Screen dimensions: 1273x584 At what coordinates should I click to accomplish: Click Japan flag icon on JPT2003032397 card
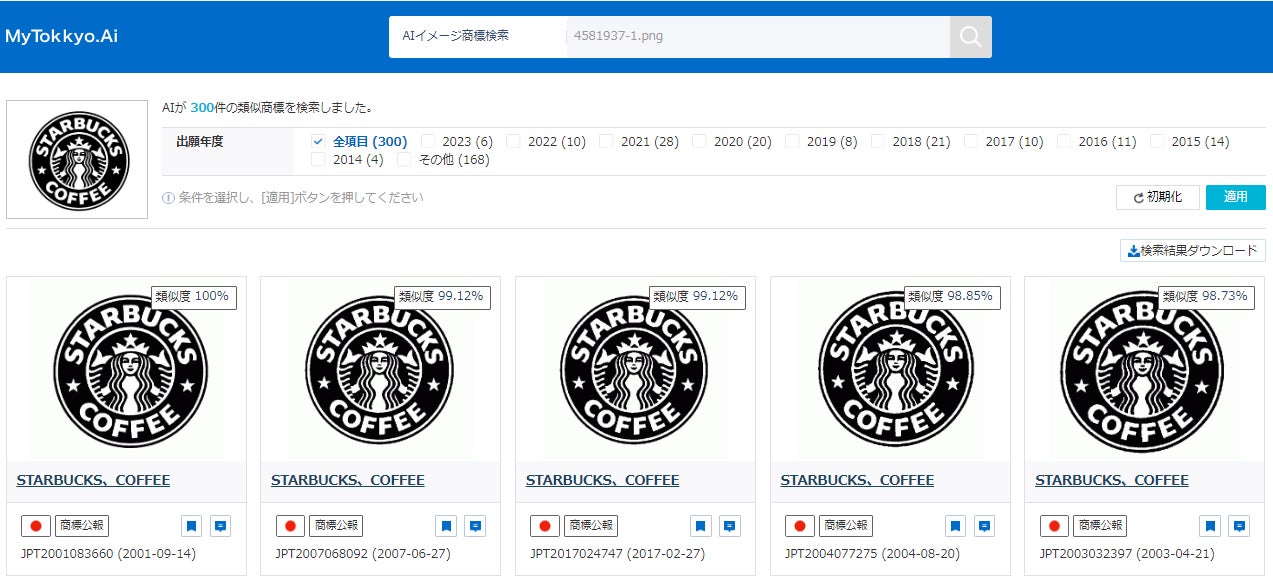[x=1054, y=525]
